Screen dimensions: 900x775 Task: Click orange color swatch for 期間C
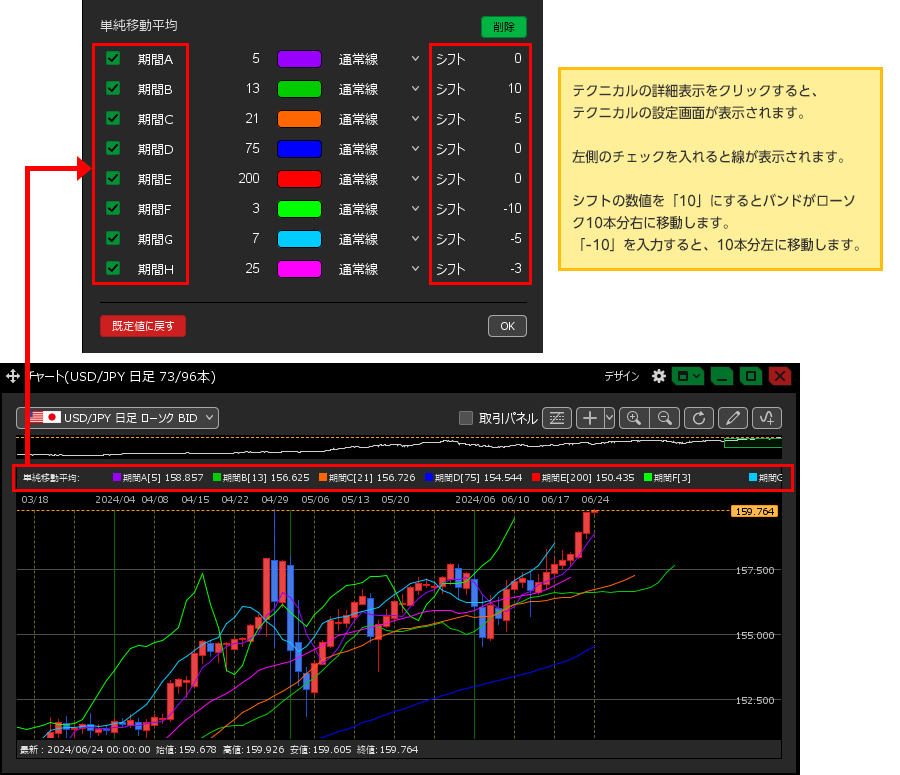point(300,119)
